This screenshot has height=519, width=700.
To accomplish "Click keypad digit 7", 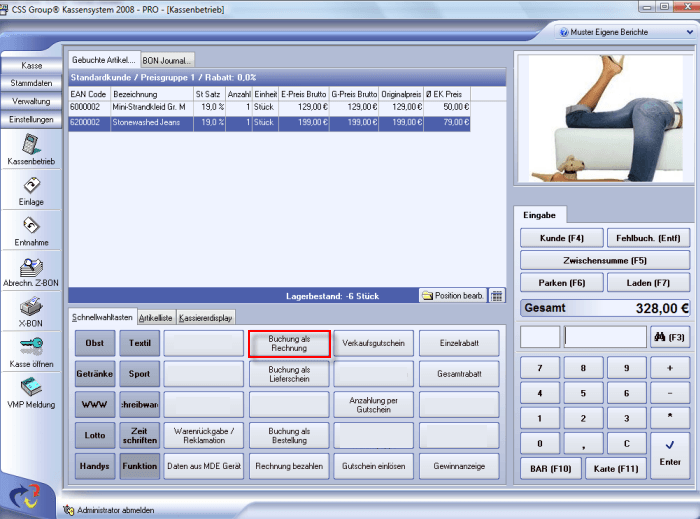I will [540, 368].
